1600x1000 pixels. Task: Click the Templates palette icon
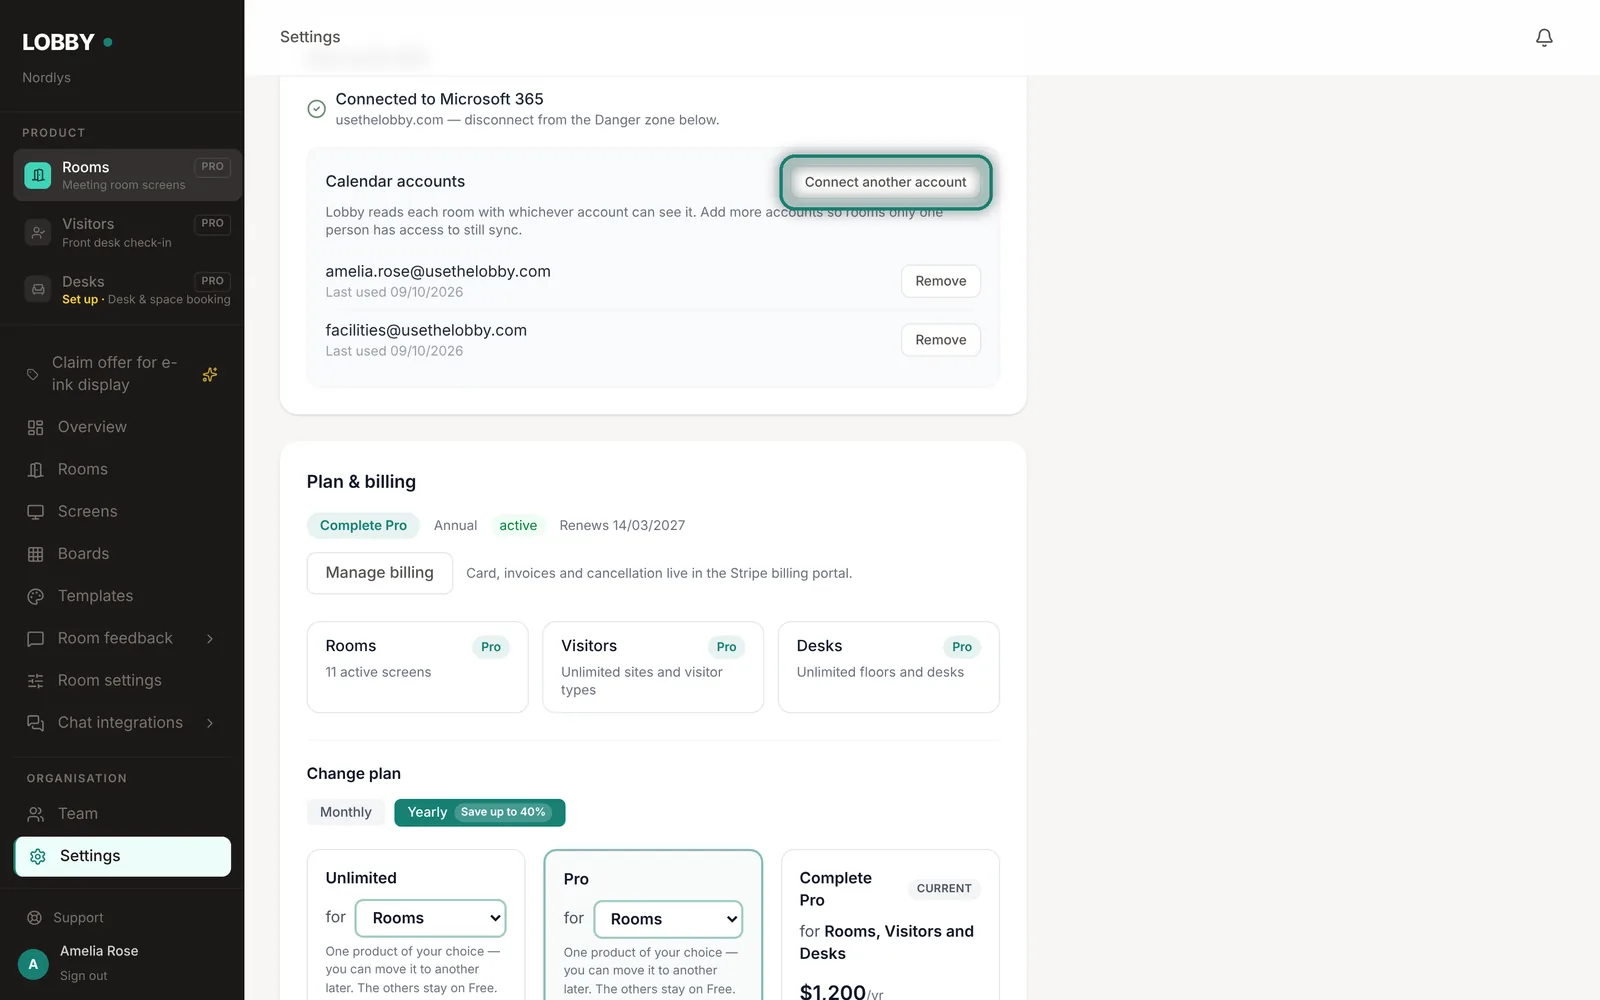[x=36, y=596]
